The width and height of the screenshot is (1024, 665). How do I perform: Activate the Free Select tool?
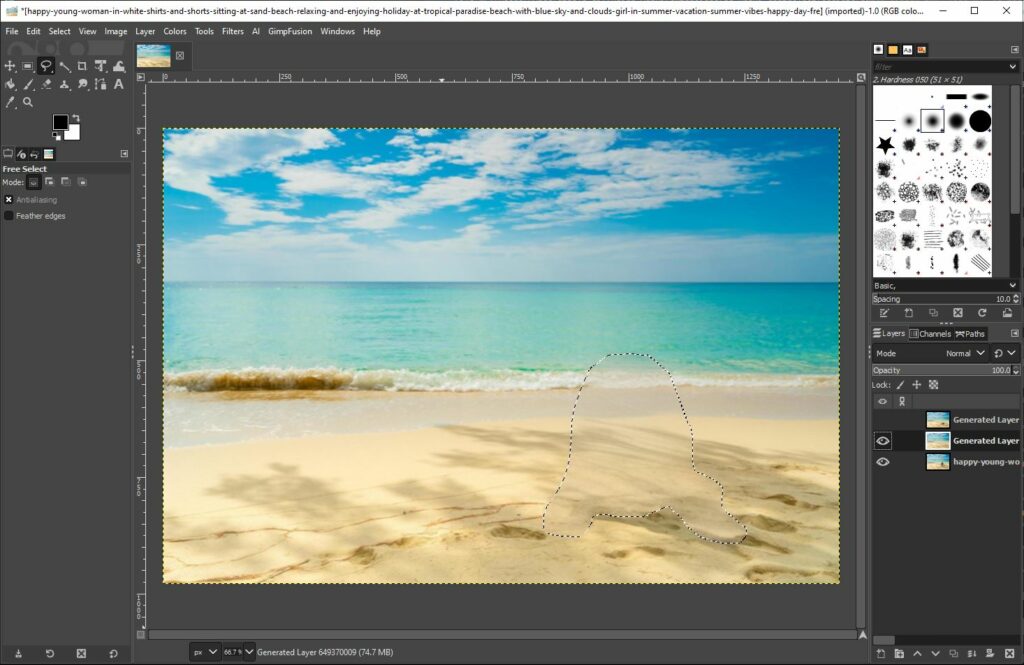pos(47,66)
